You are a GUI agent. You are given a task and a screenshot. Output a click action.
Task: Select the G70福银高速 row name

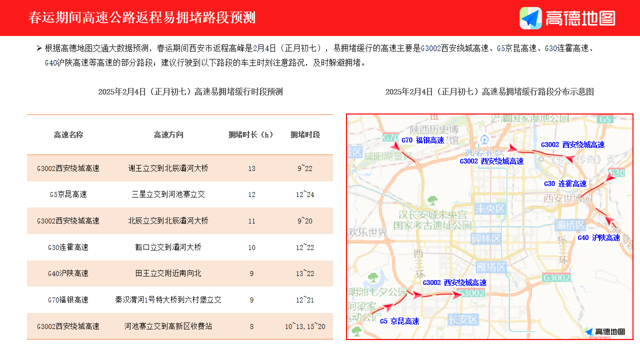68,300
